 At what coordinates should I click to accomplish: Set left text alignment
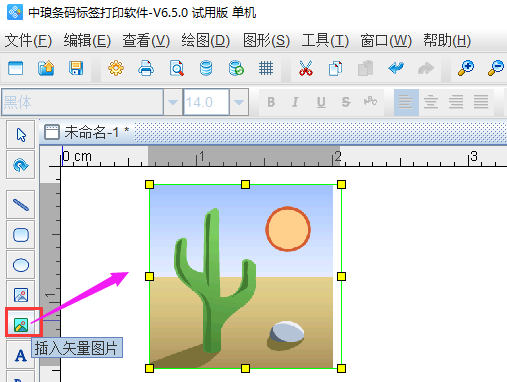pyautogui.click(x=406, y=102)
